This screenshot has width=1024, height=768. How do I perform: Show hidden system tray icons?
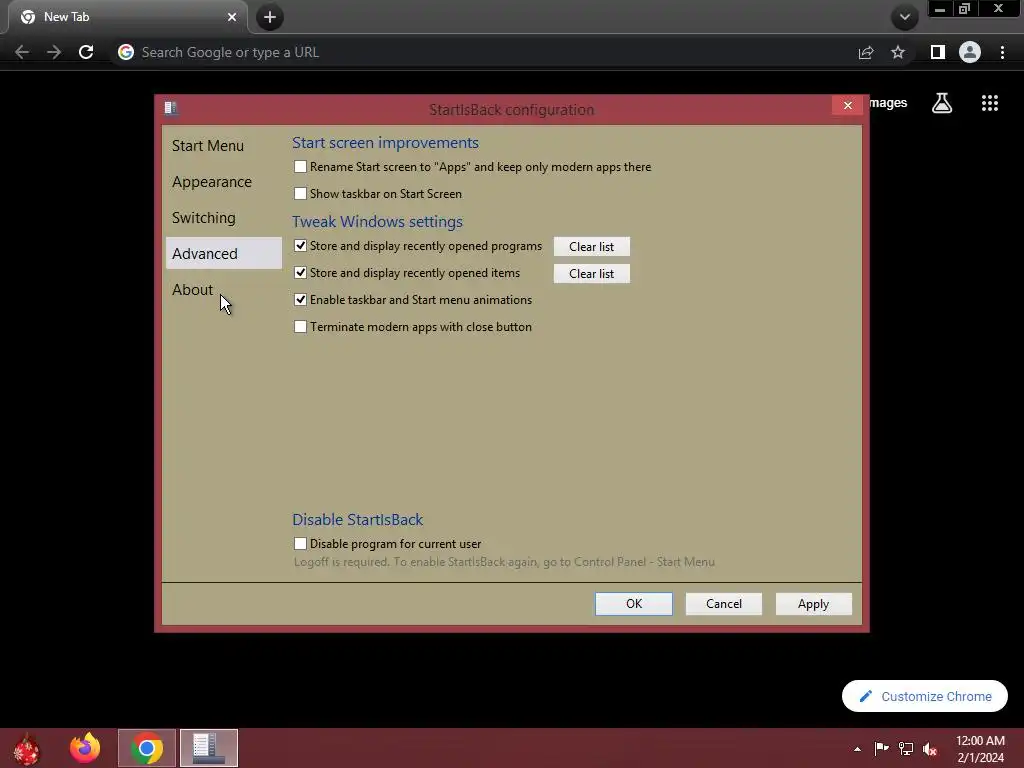coord(857,749)
